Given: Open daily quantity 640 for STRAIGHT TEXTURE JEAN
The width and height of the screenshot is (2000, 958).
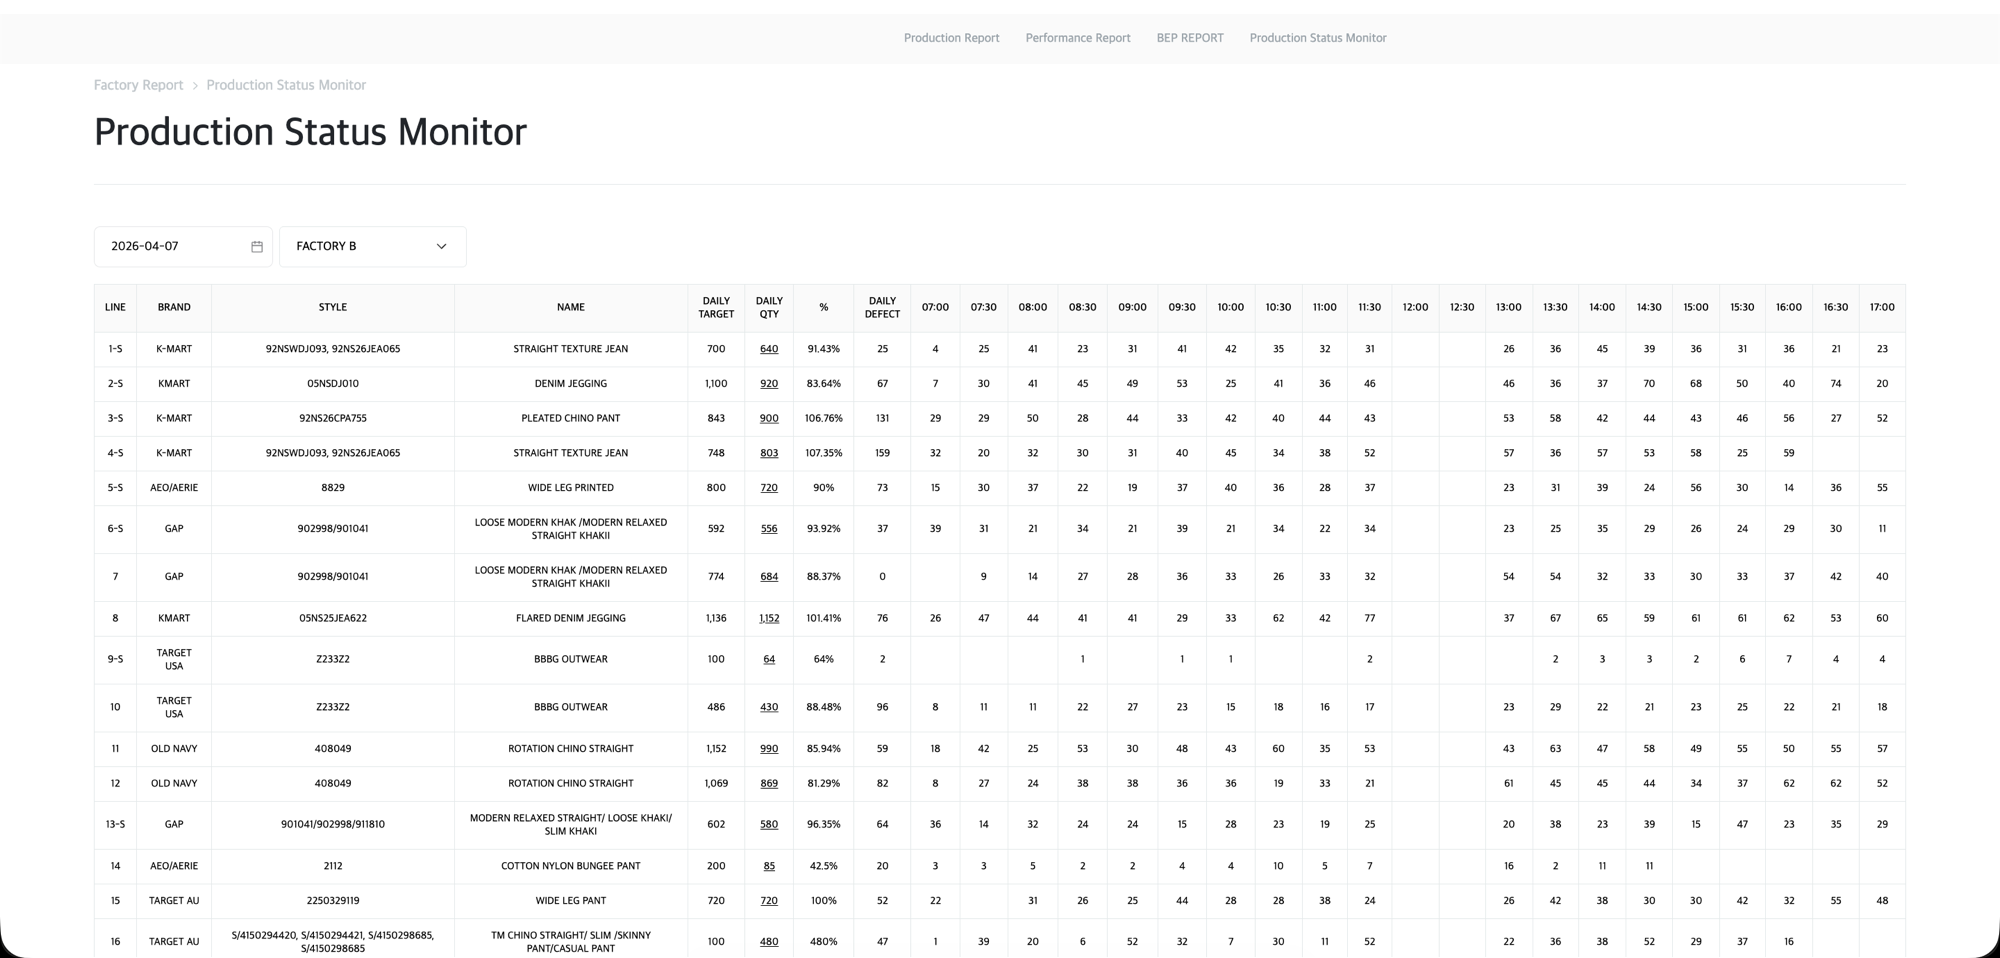Looking at the screenshot, I should (x=768, y=349).
